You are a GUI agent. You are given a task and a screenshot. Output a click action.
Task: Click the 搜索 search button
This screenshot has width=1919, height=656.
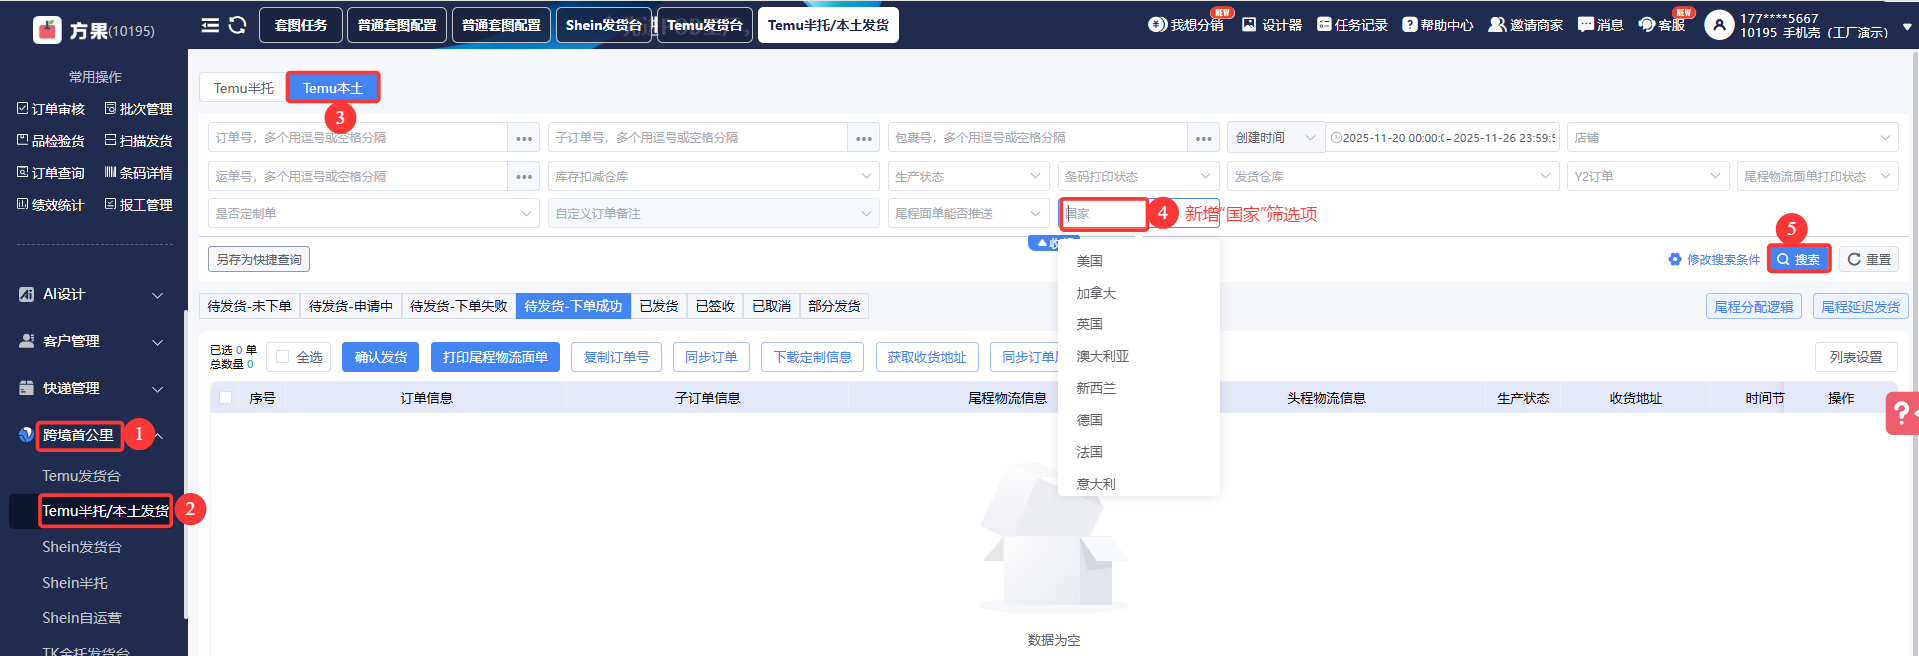pos(1799,259)
